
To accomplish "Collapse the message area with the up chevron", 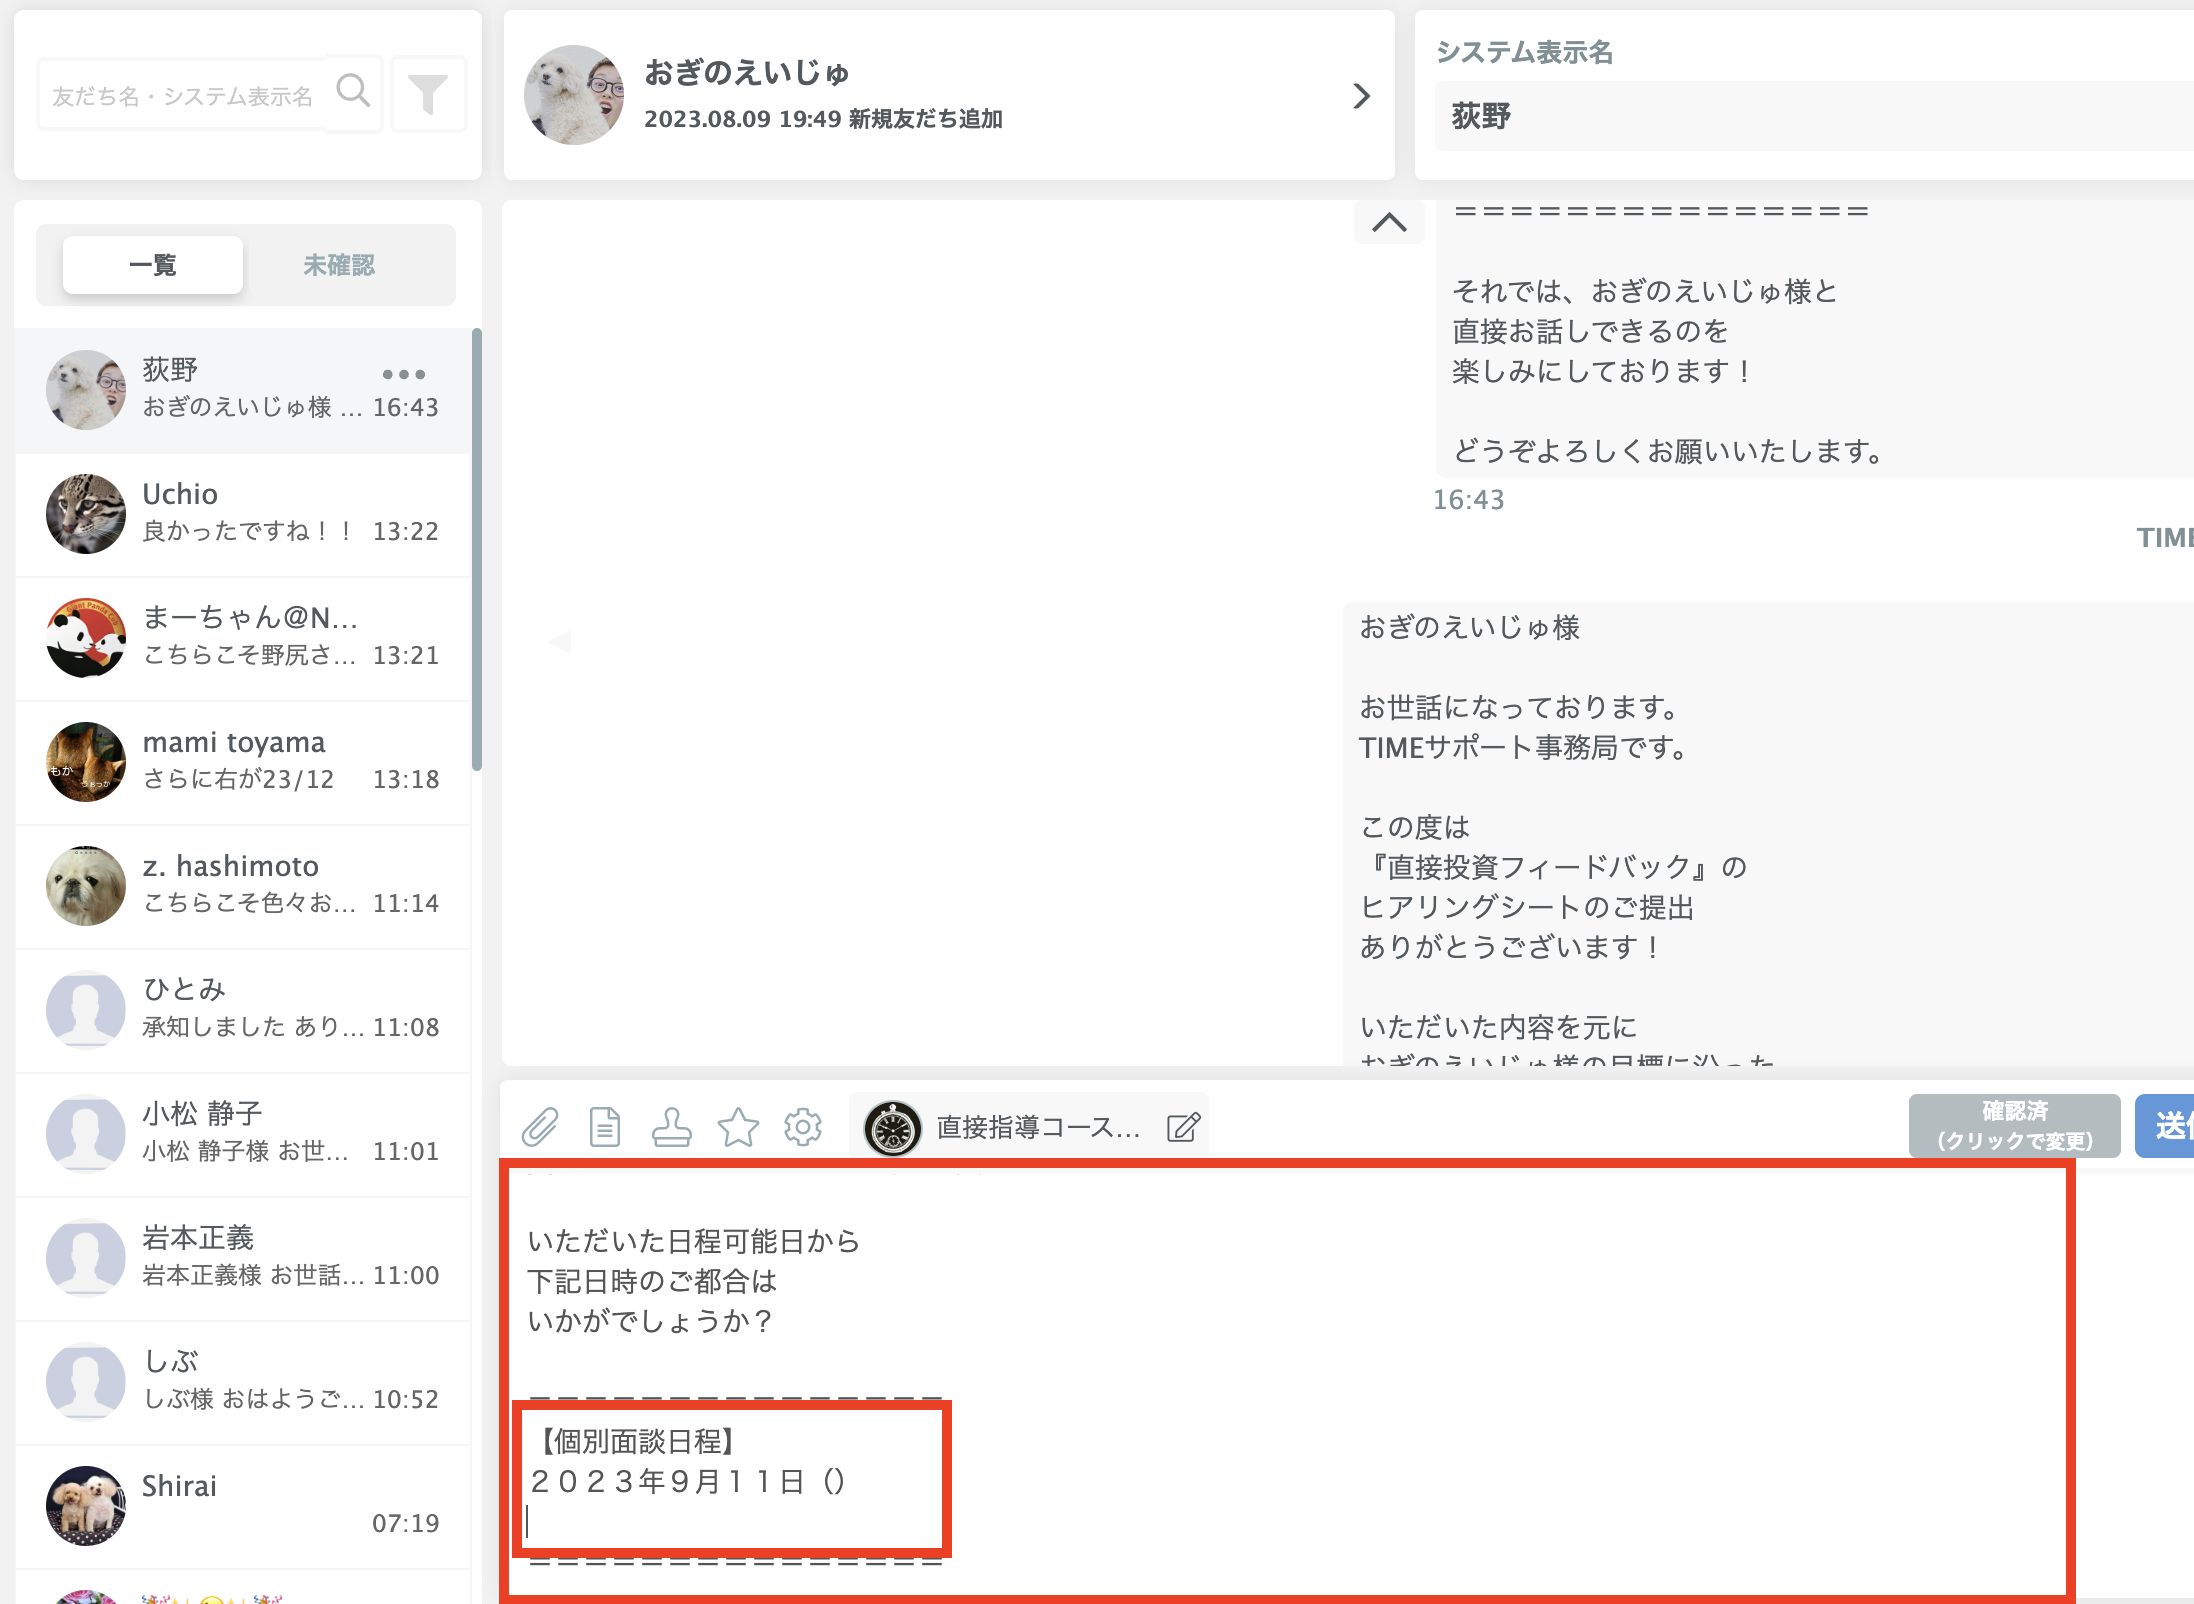I will (x=1388, y=222).
